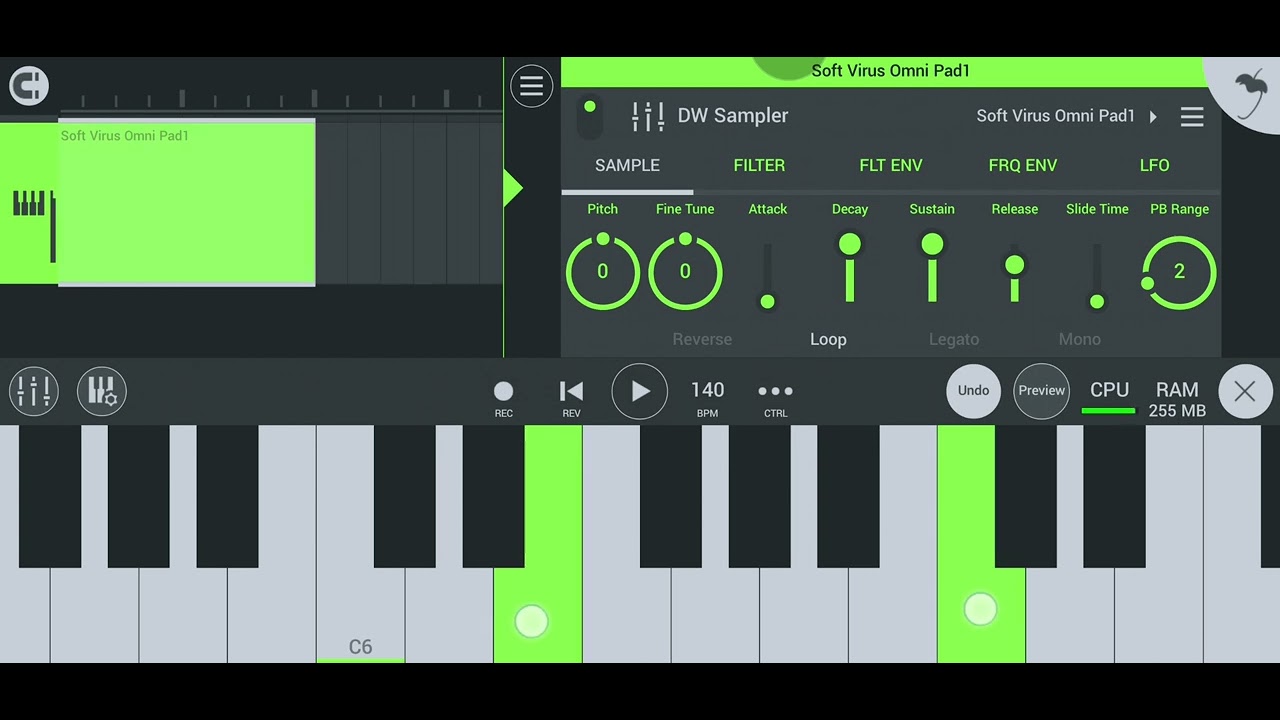Viewport: 1280px width, 720px height.
Task: Open the DW Sampler options menu
Action: (1191, 117)
